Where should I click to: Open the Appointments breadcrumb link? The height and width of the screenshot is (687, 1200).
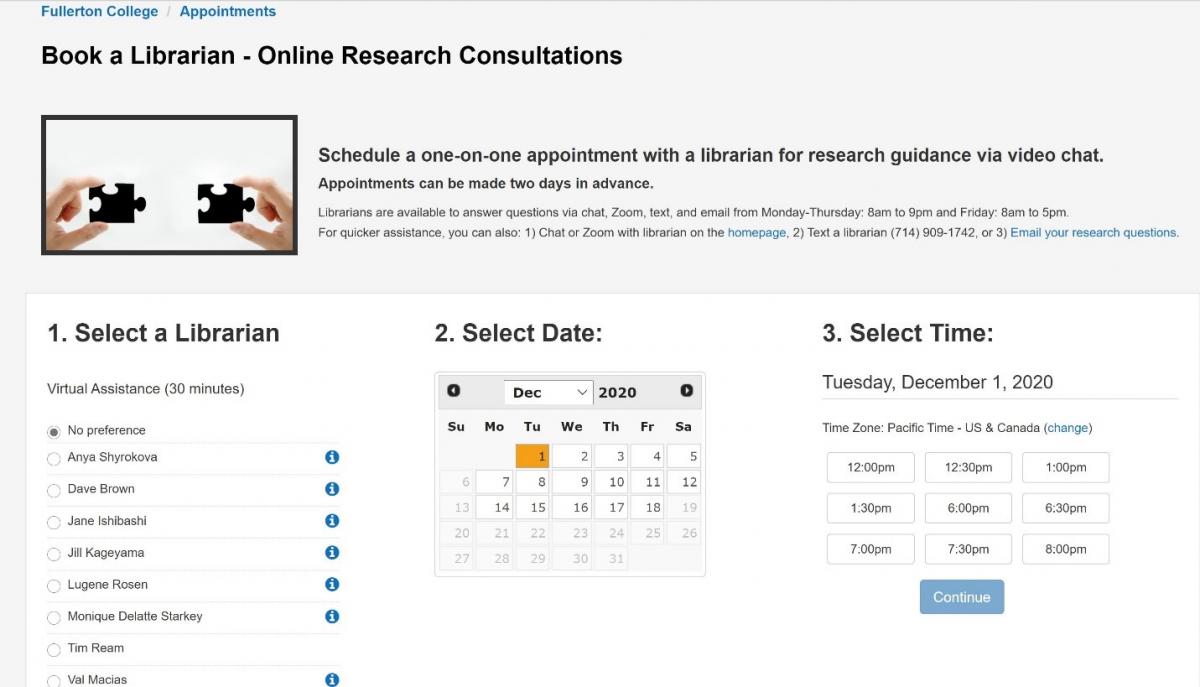(228, 12)
